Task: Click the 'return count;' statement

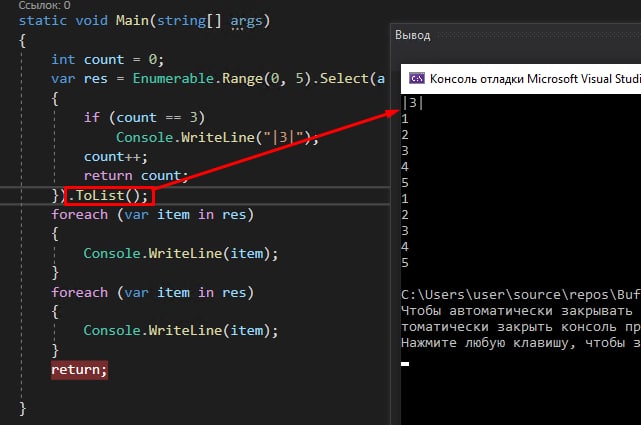Action: (x=136, y=176)
